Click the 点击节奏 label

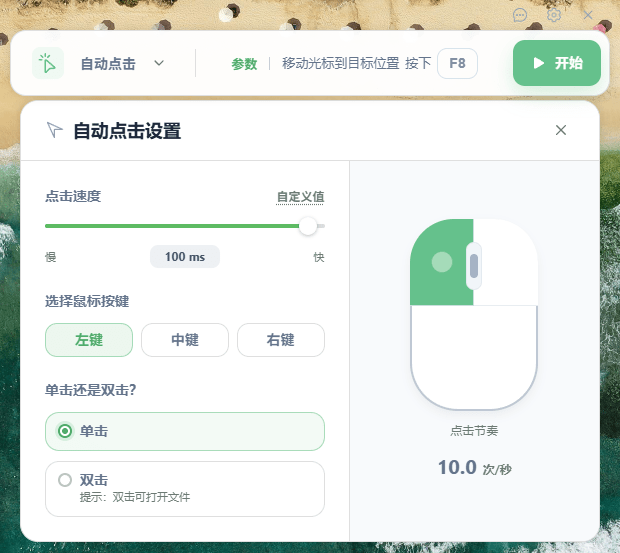[x=474, y=431]
